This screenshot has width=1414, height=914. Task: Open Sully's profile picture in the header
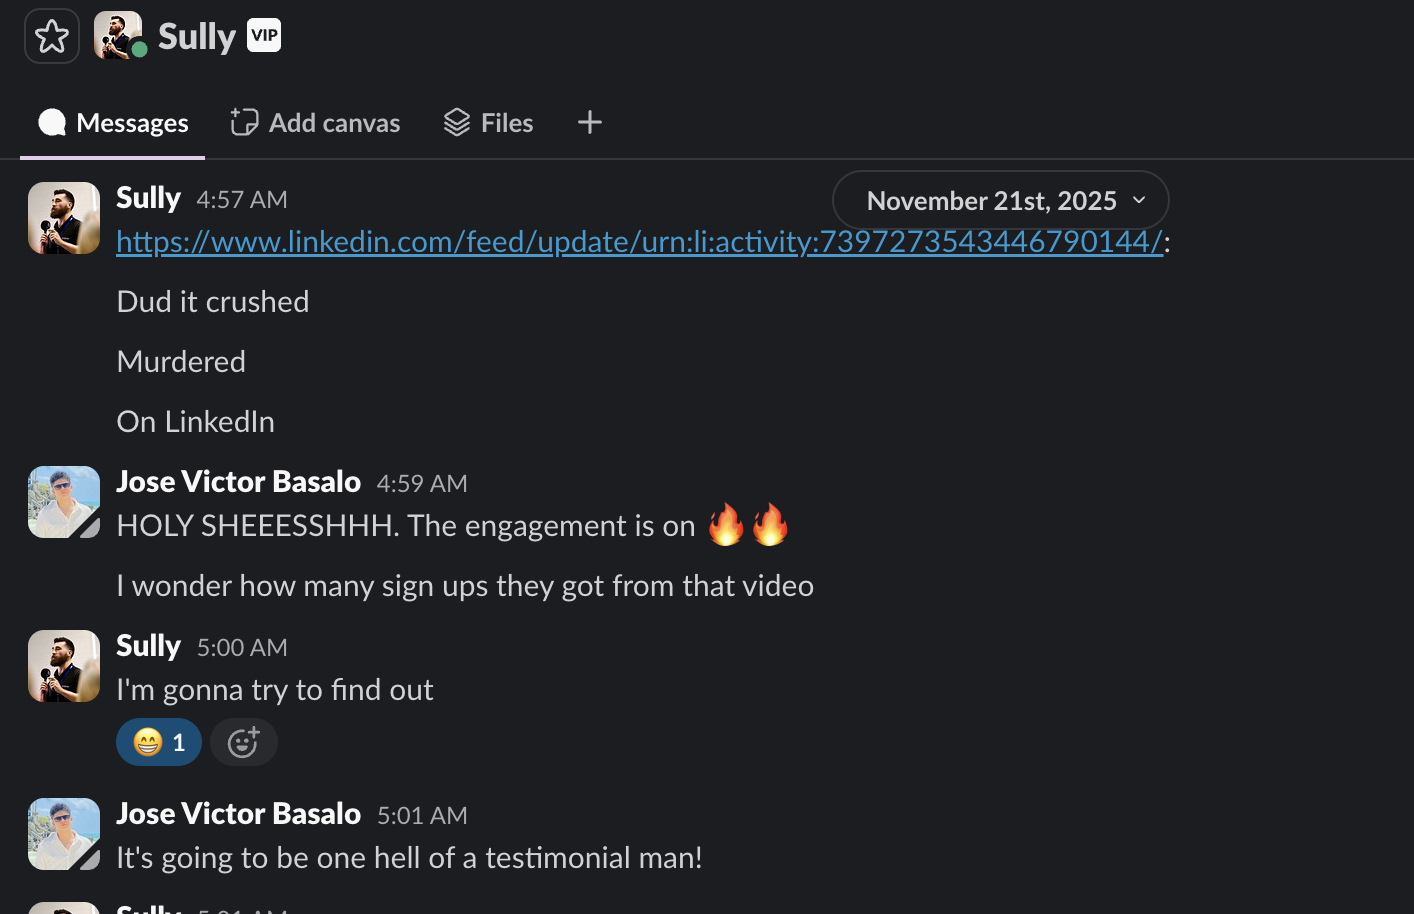click(x=118, y=35)
